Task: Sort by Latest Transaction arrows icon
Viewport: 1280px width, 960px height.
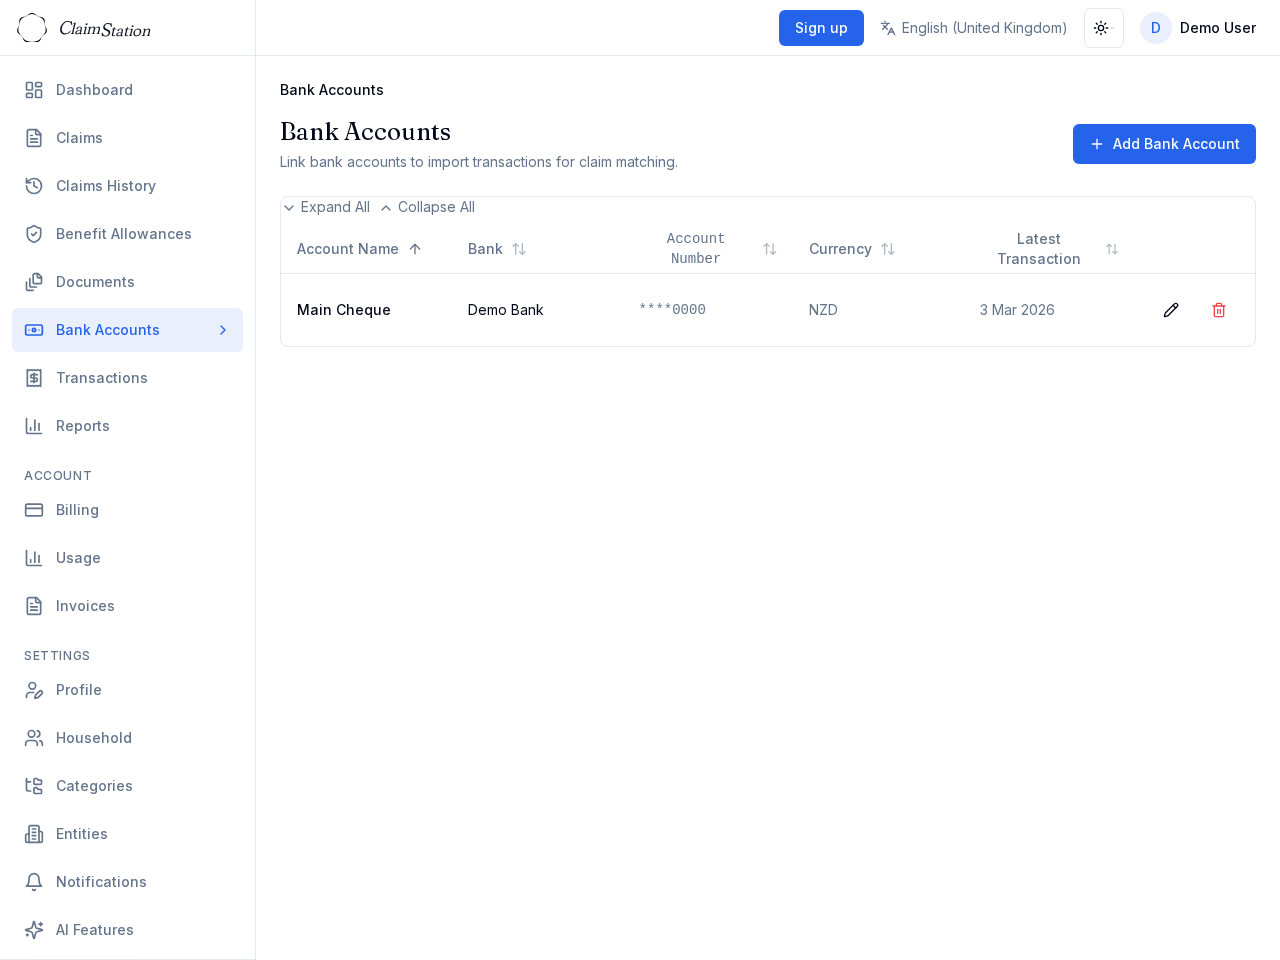Action: click(x=1112, y=249)
